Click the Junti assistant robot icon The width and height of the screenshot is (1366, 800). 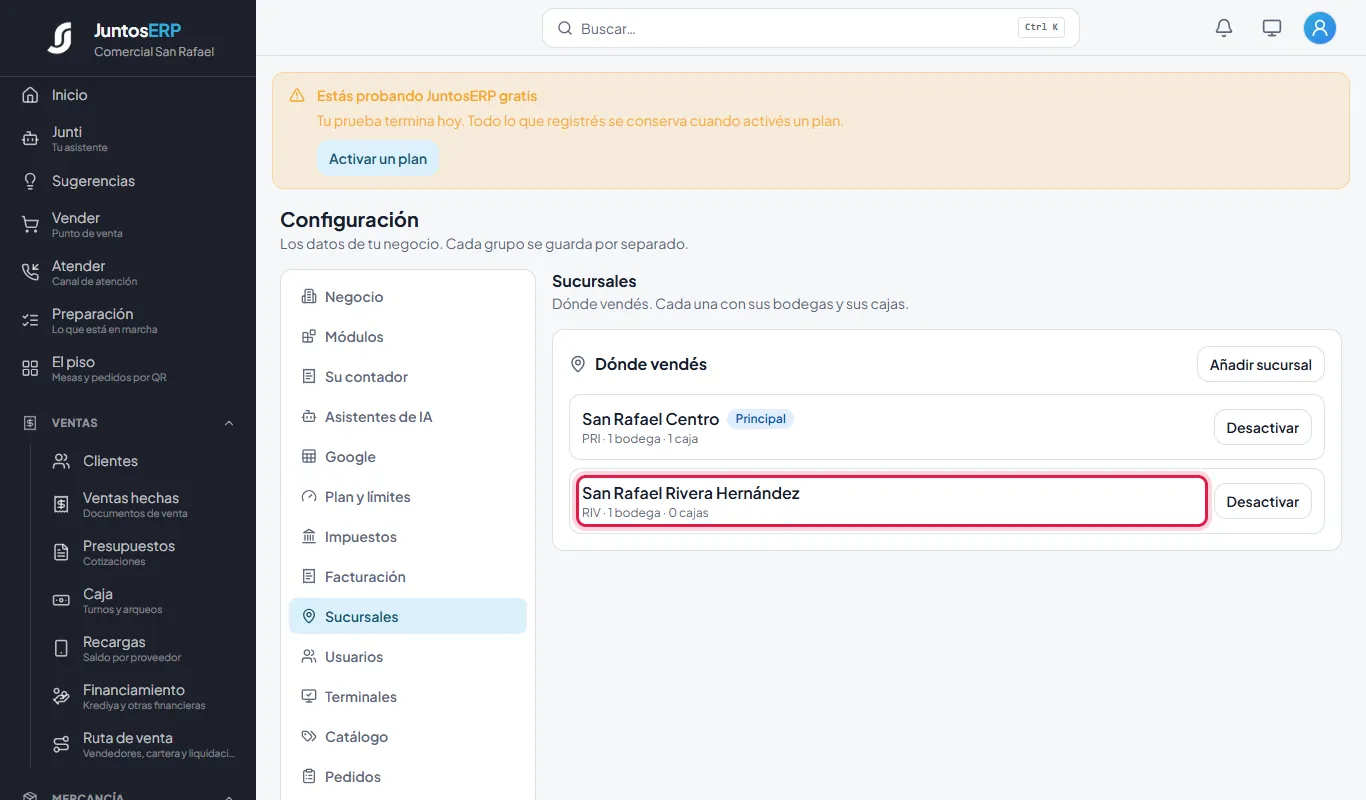point(30,139)
